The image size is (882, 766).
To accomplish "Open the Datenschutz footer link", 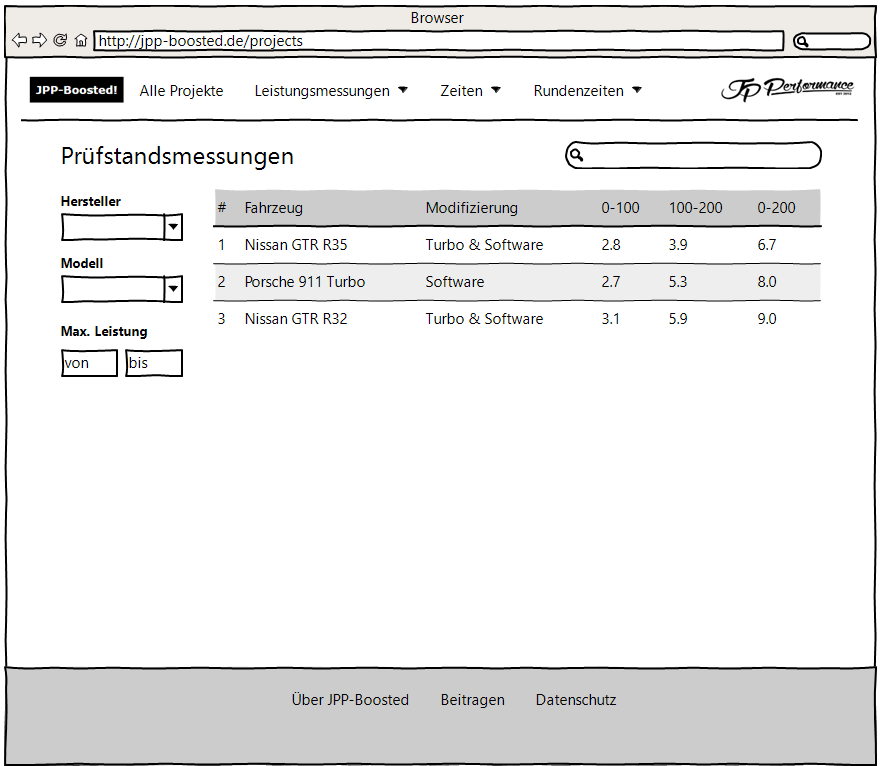I will [x=576, y=700].
